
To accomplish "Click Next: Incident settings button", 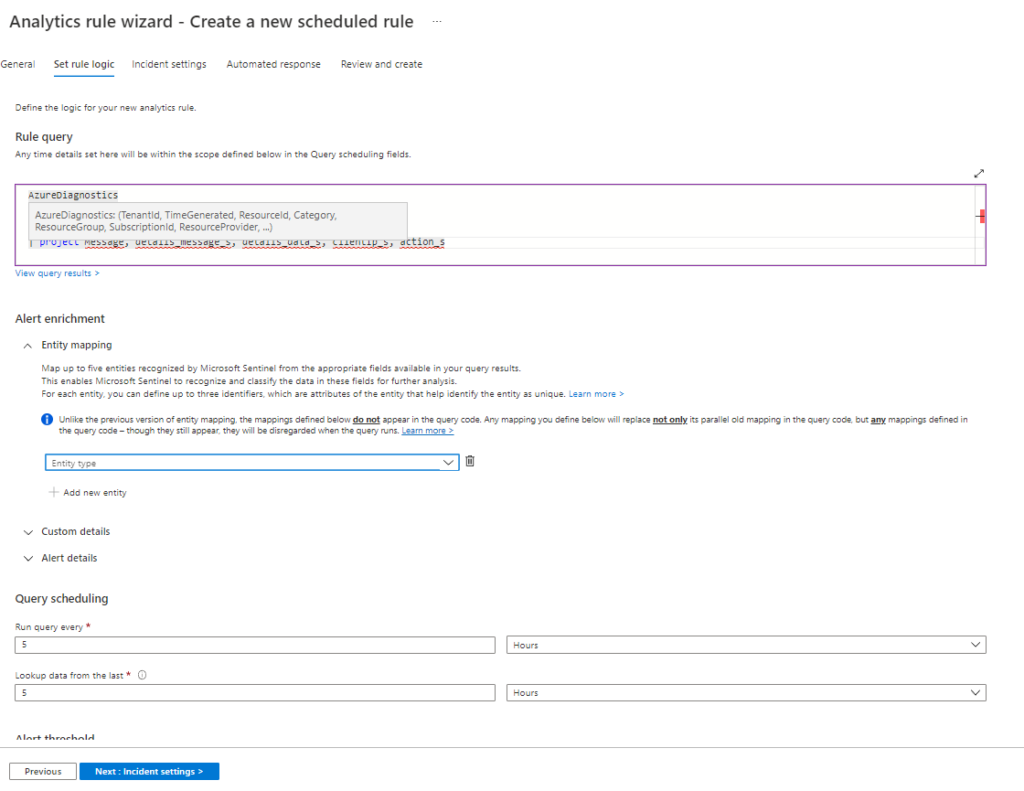I will tap(149, 771).
